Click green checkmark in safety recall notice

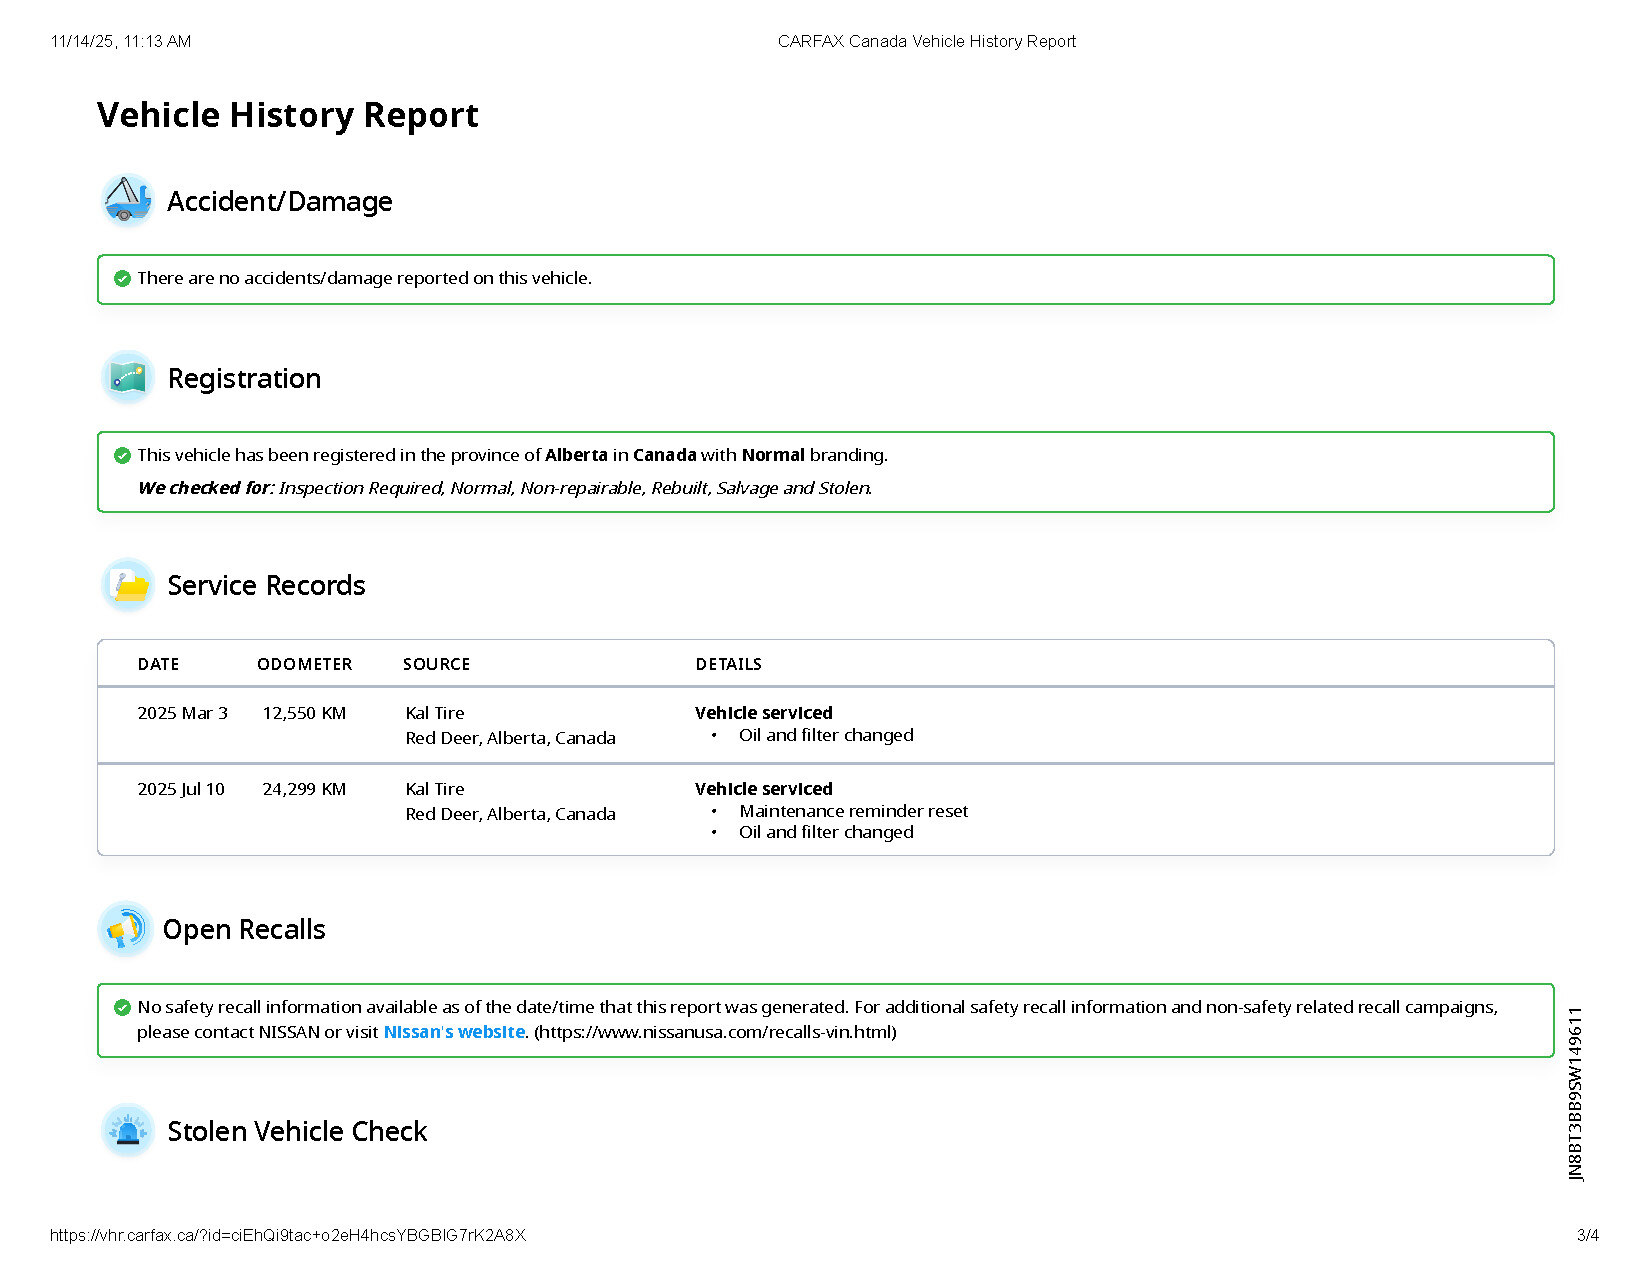(x=122, y=1007)
